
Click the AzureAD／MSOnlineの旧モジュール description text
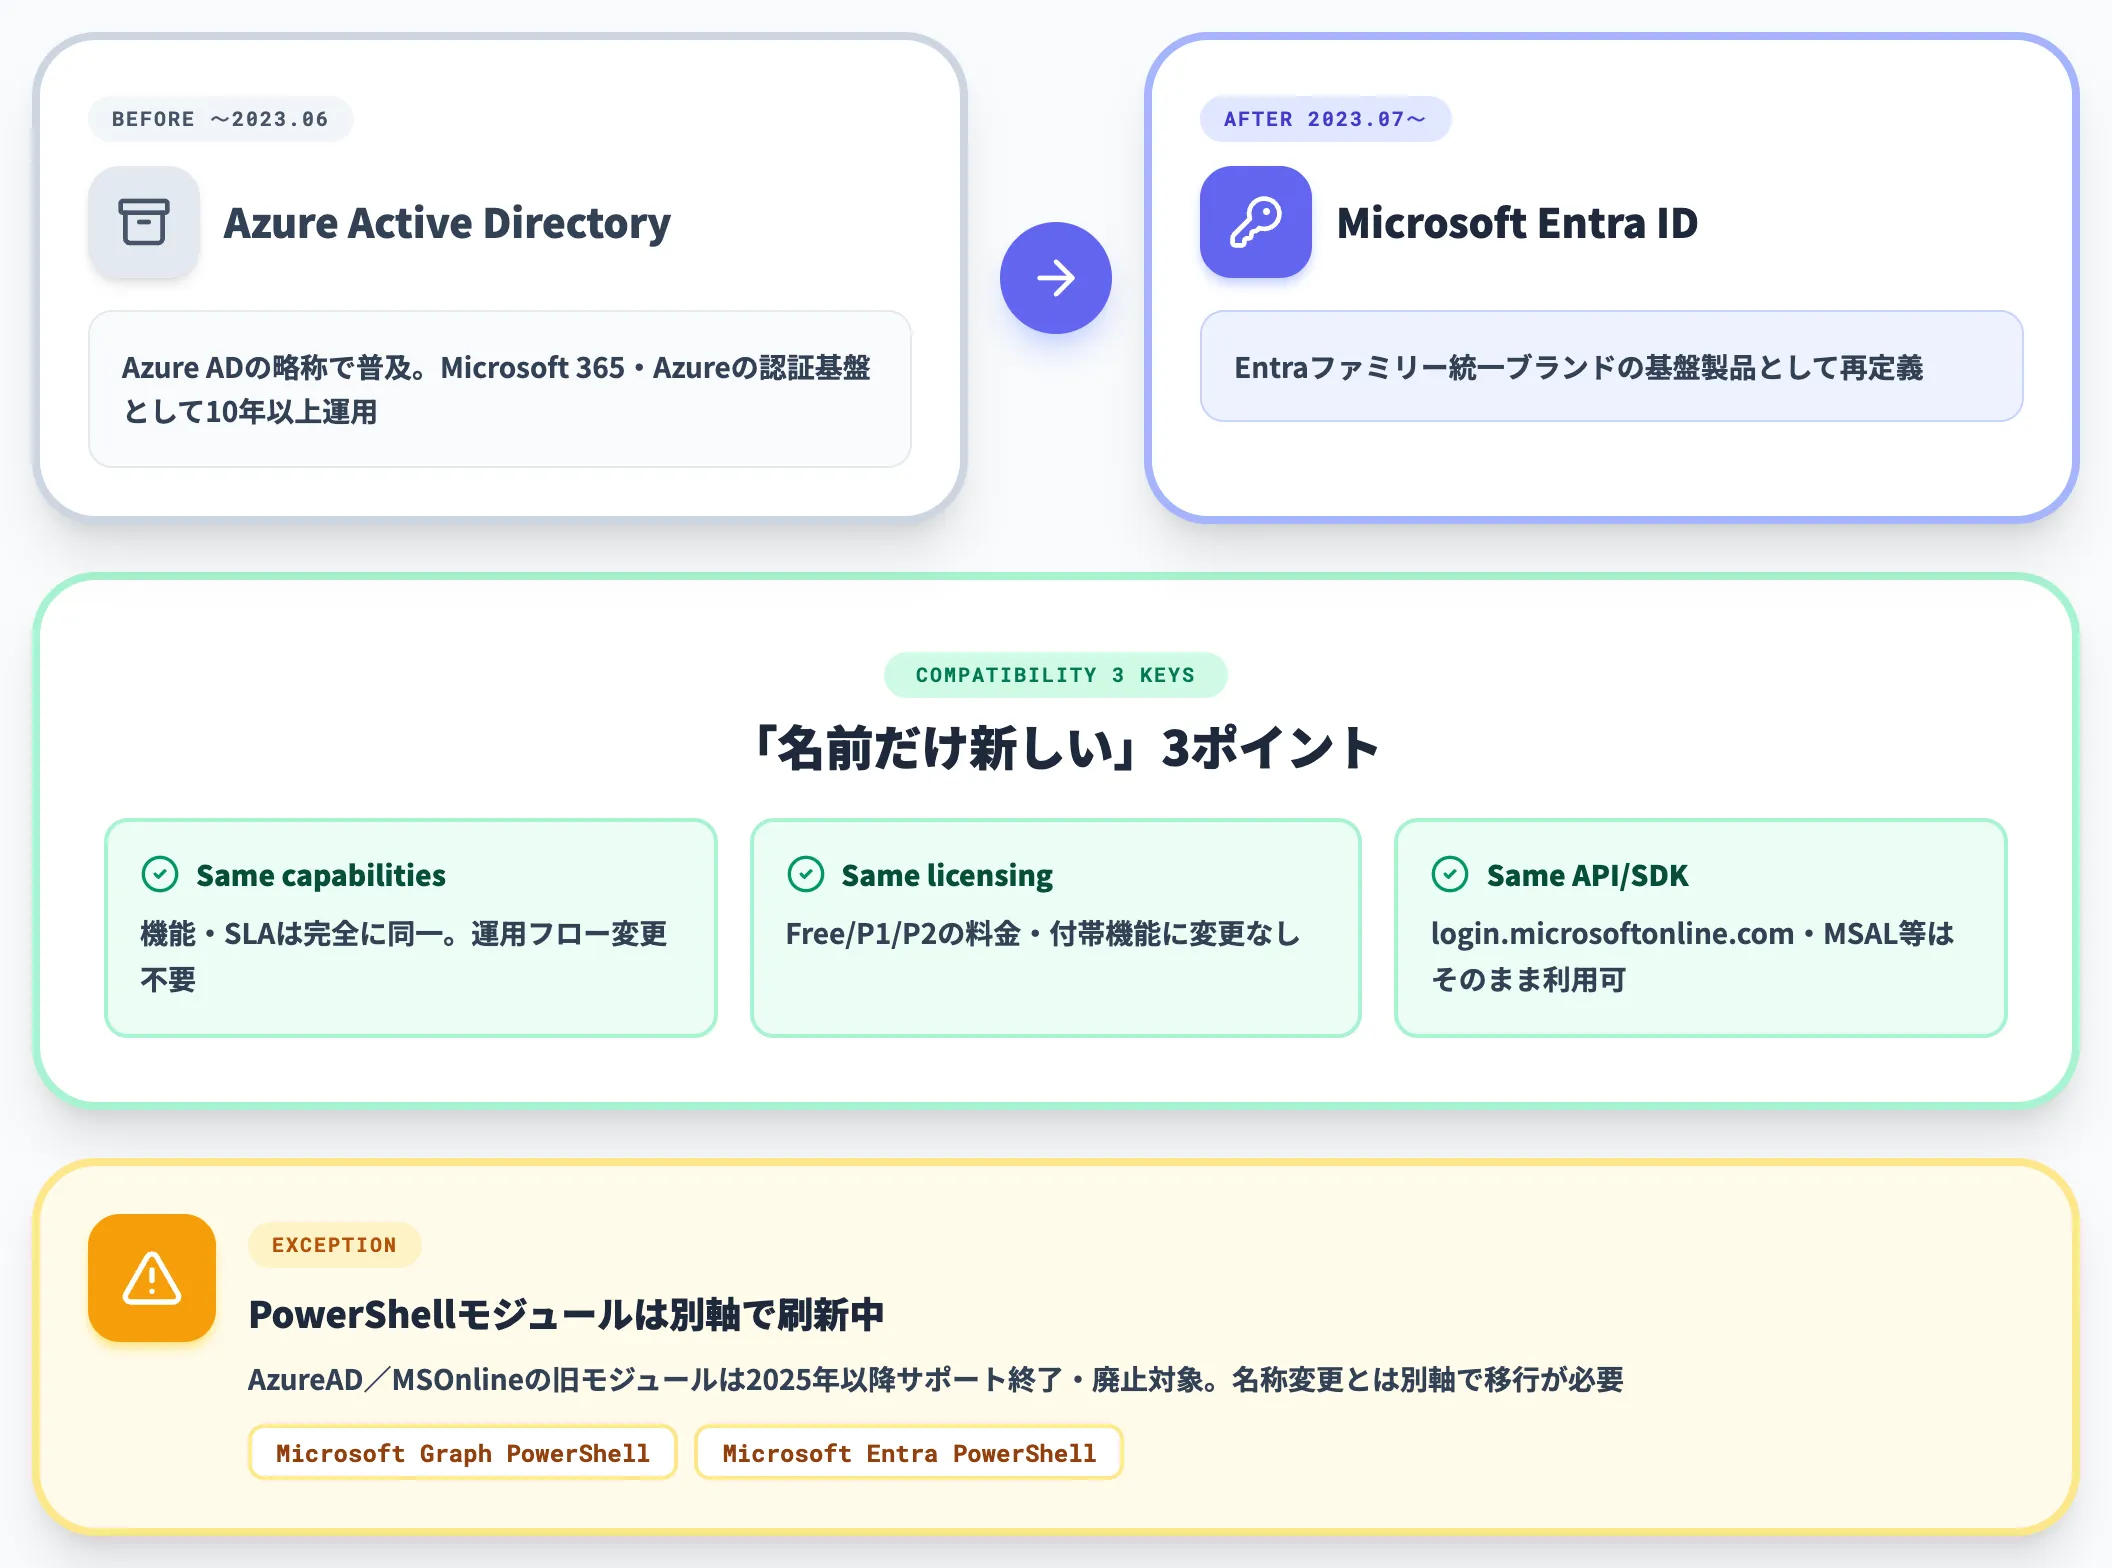(936, 1380)
